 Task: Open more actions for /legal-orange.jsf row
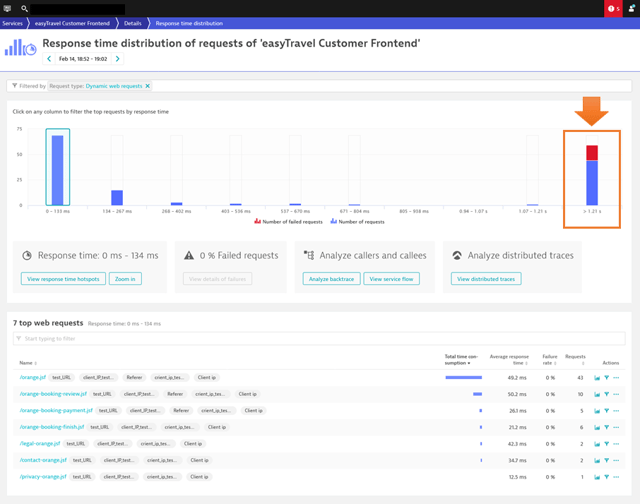click(x=616, y=444)
